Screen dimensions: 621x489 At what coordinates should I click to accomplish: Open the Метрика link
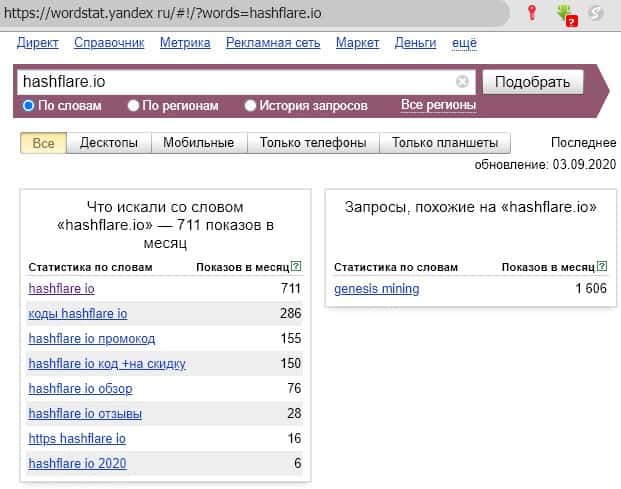[185, 43]
